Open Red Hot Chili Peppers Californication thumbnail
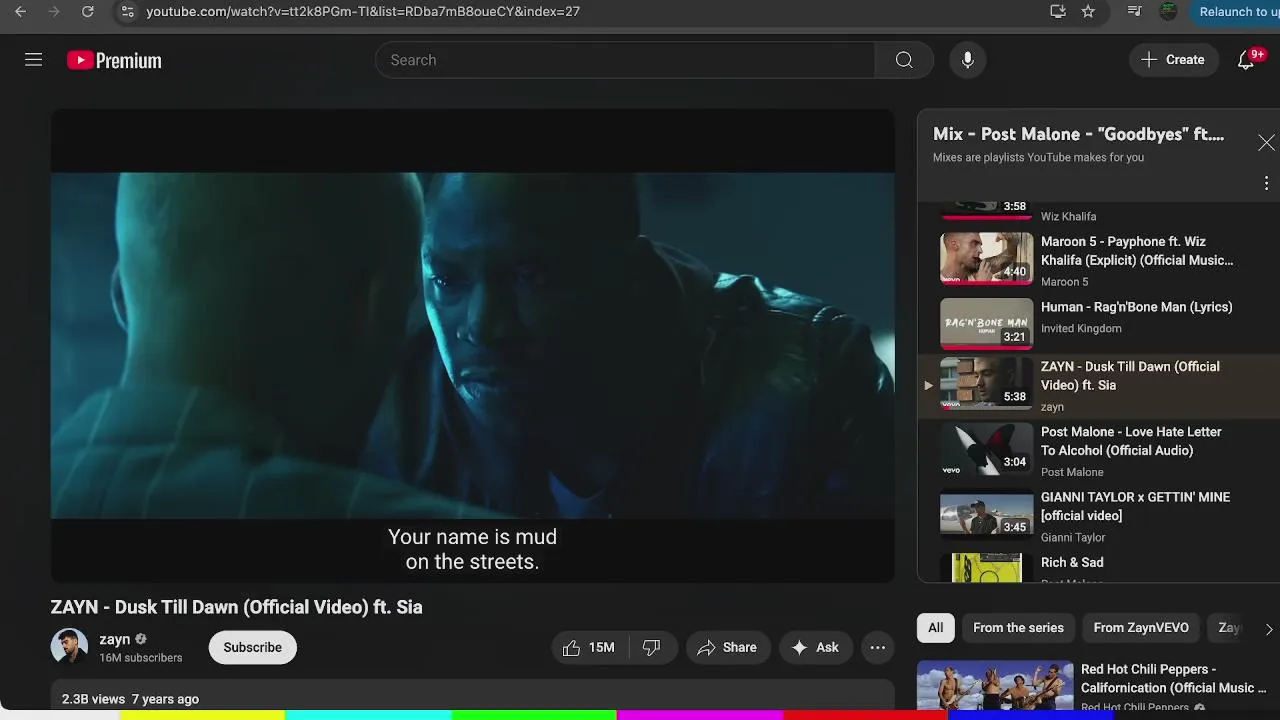This screenshot has width=1280, height=720. [995, 686]
